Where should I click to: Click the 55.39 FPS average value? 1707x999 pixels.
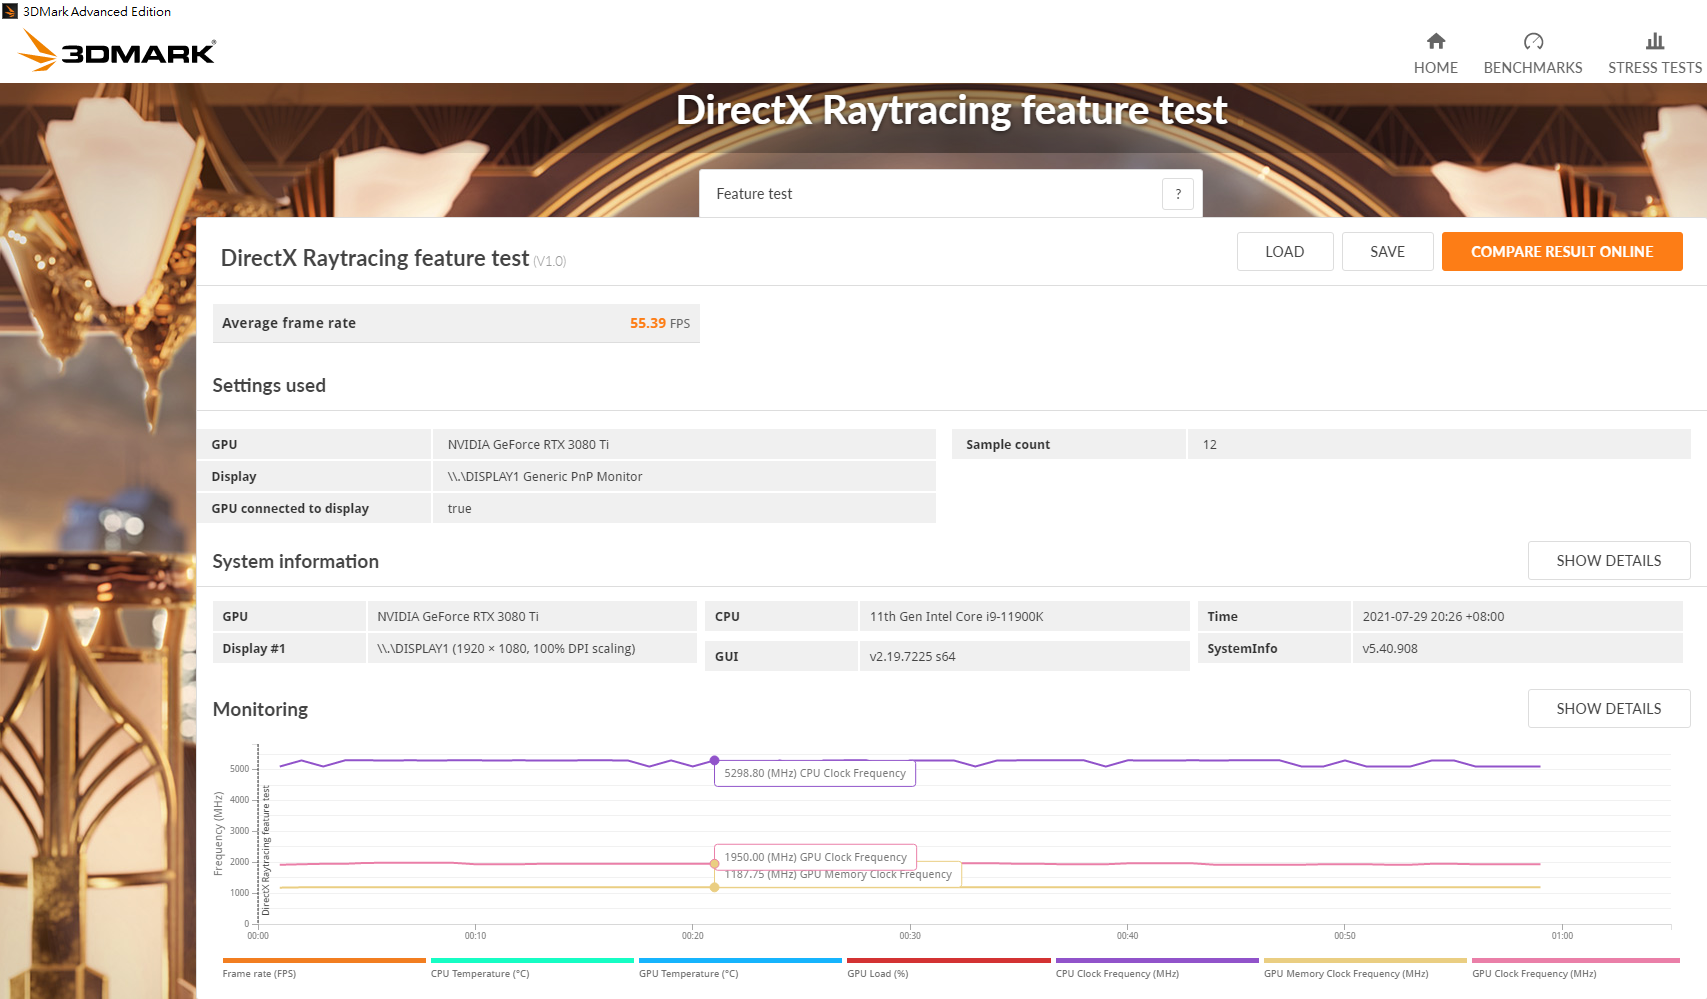(660, 323)
